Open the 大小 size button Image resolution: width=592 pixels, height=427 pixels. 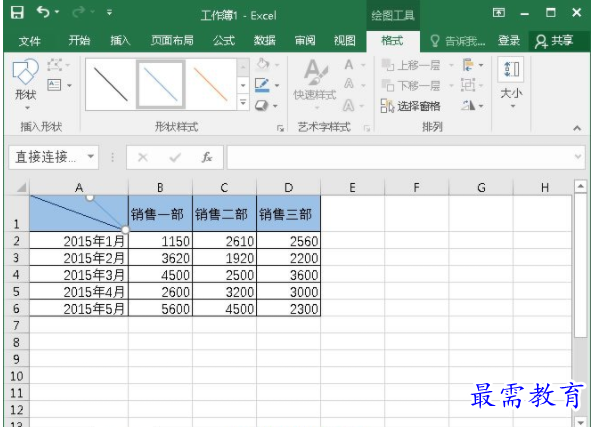(511, 83)
